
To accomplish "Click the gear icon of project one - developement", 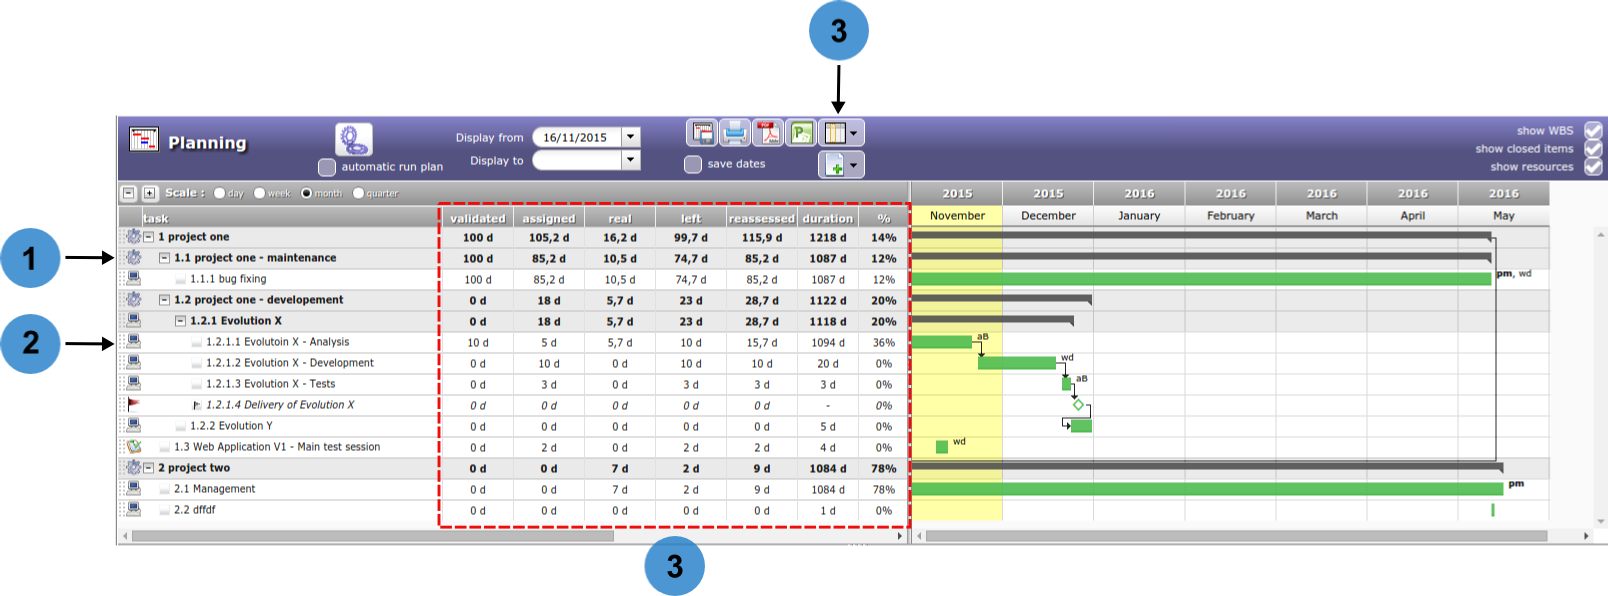I will coord(133,300).
